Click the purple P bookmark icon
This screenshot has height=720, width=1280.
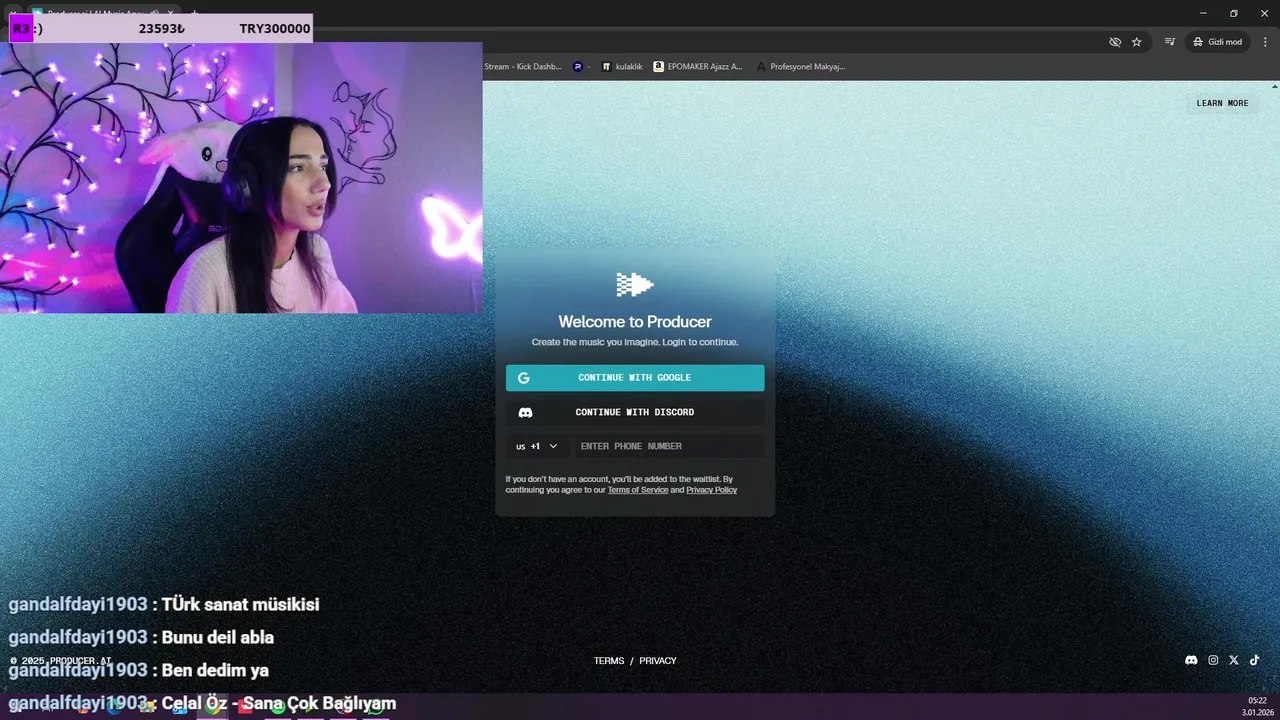click(578, 66)
